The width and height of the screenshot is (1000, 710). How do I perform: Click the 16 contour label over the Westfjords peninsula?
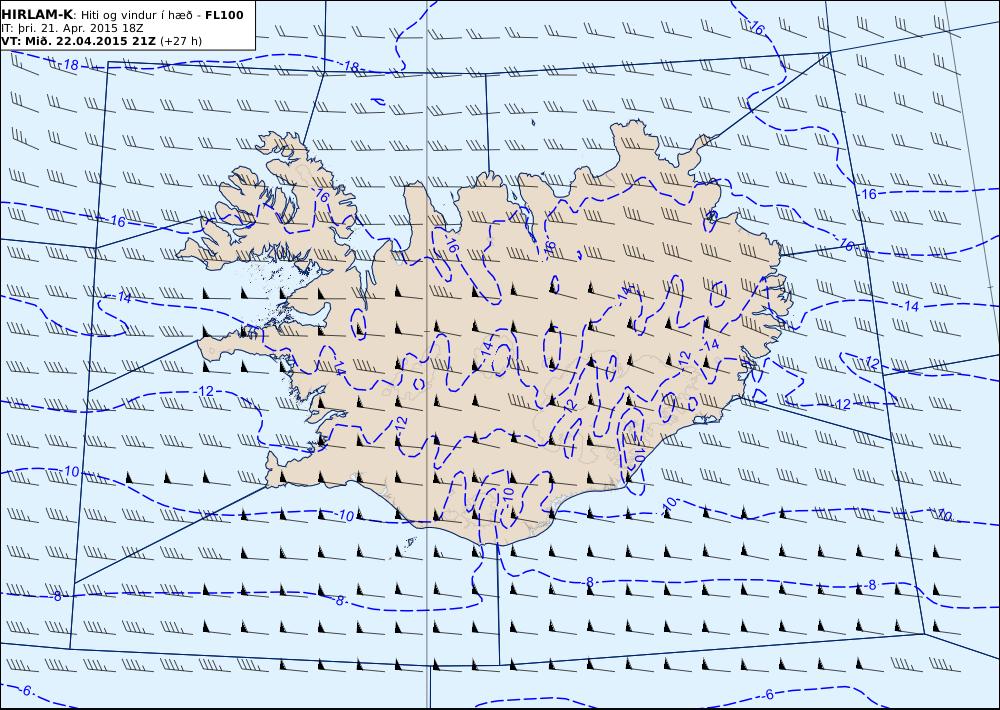tap(323, 197)
